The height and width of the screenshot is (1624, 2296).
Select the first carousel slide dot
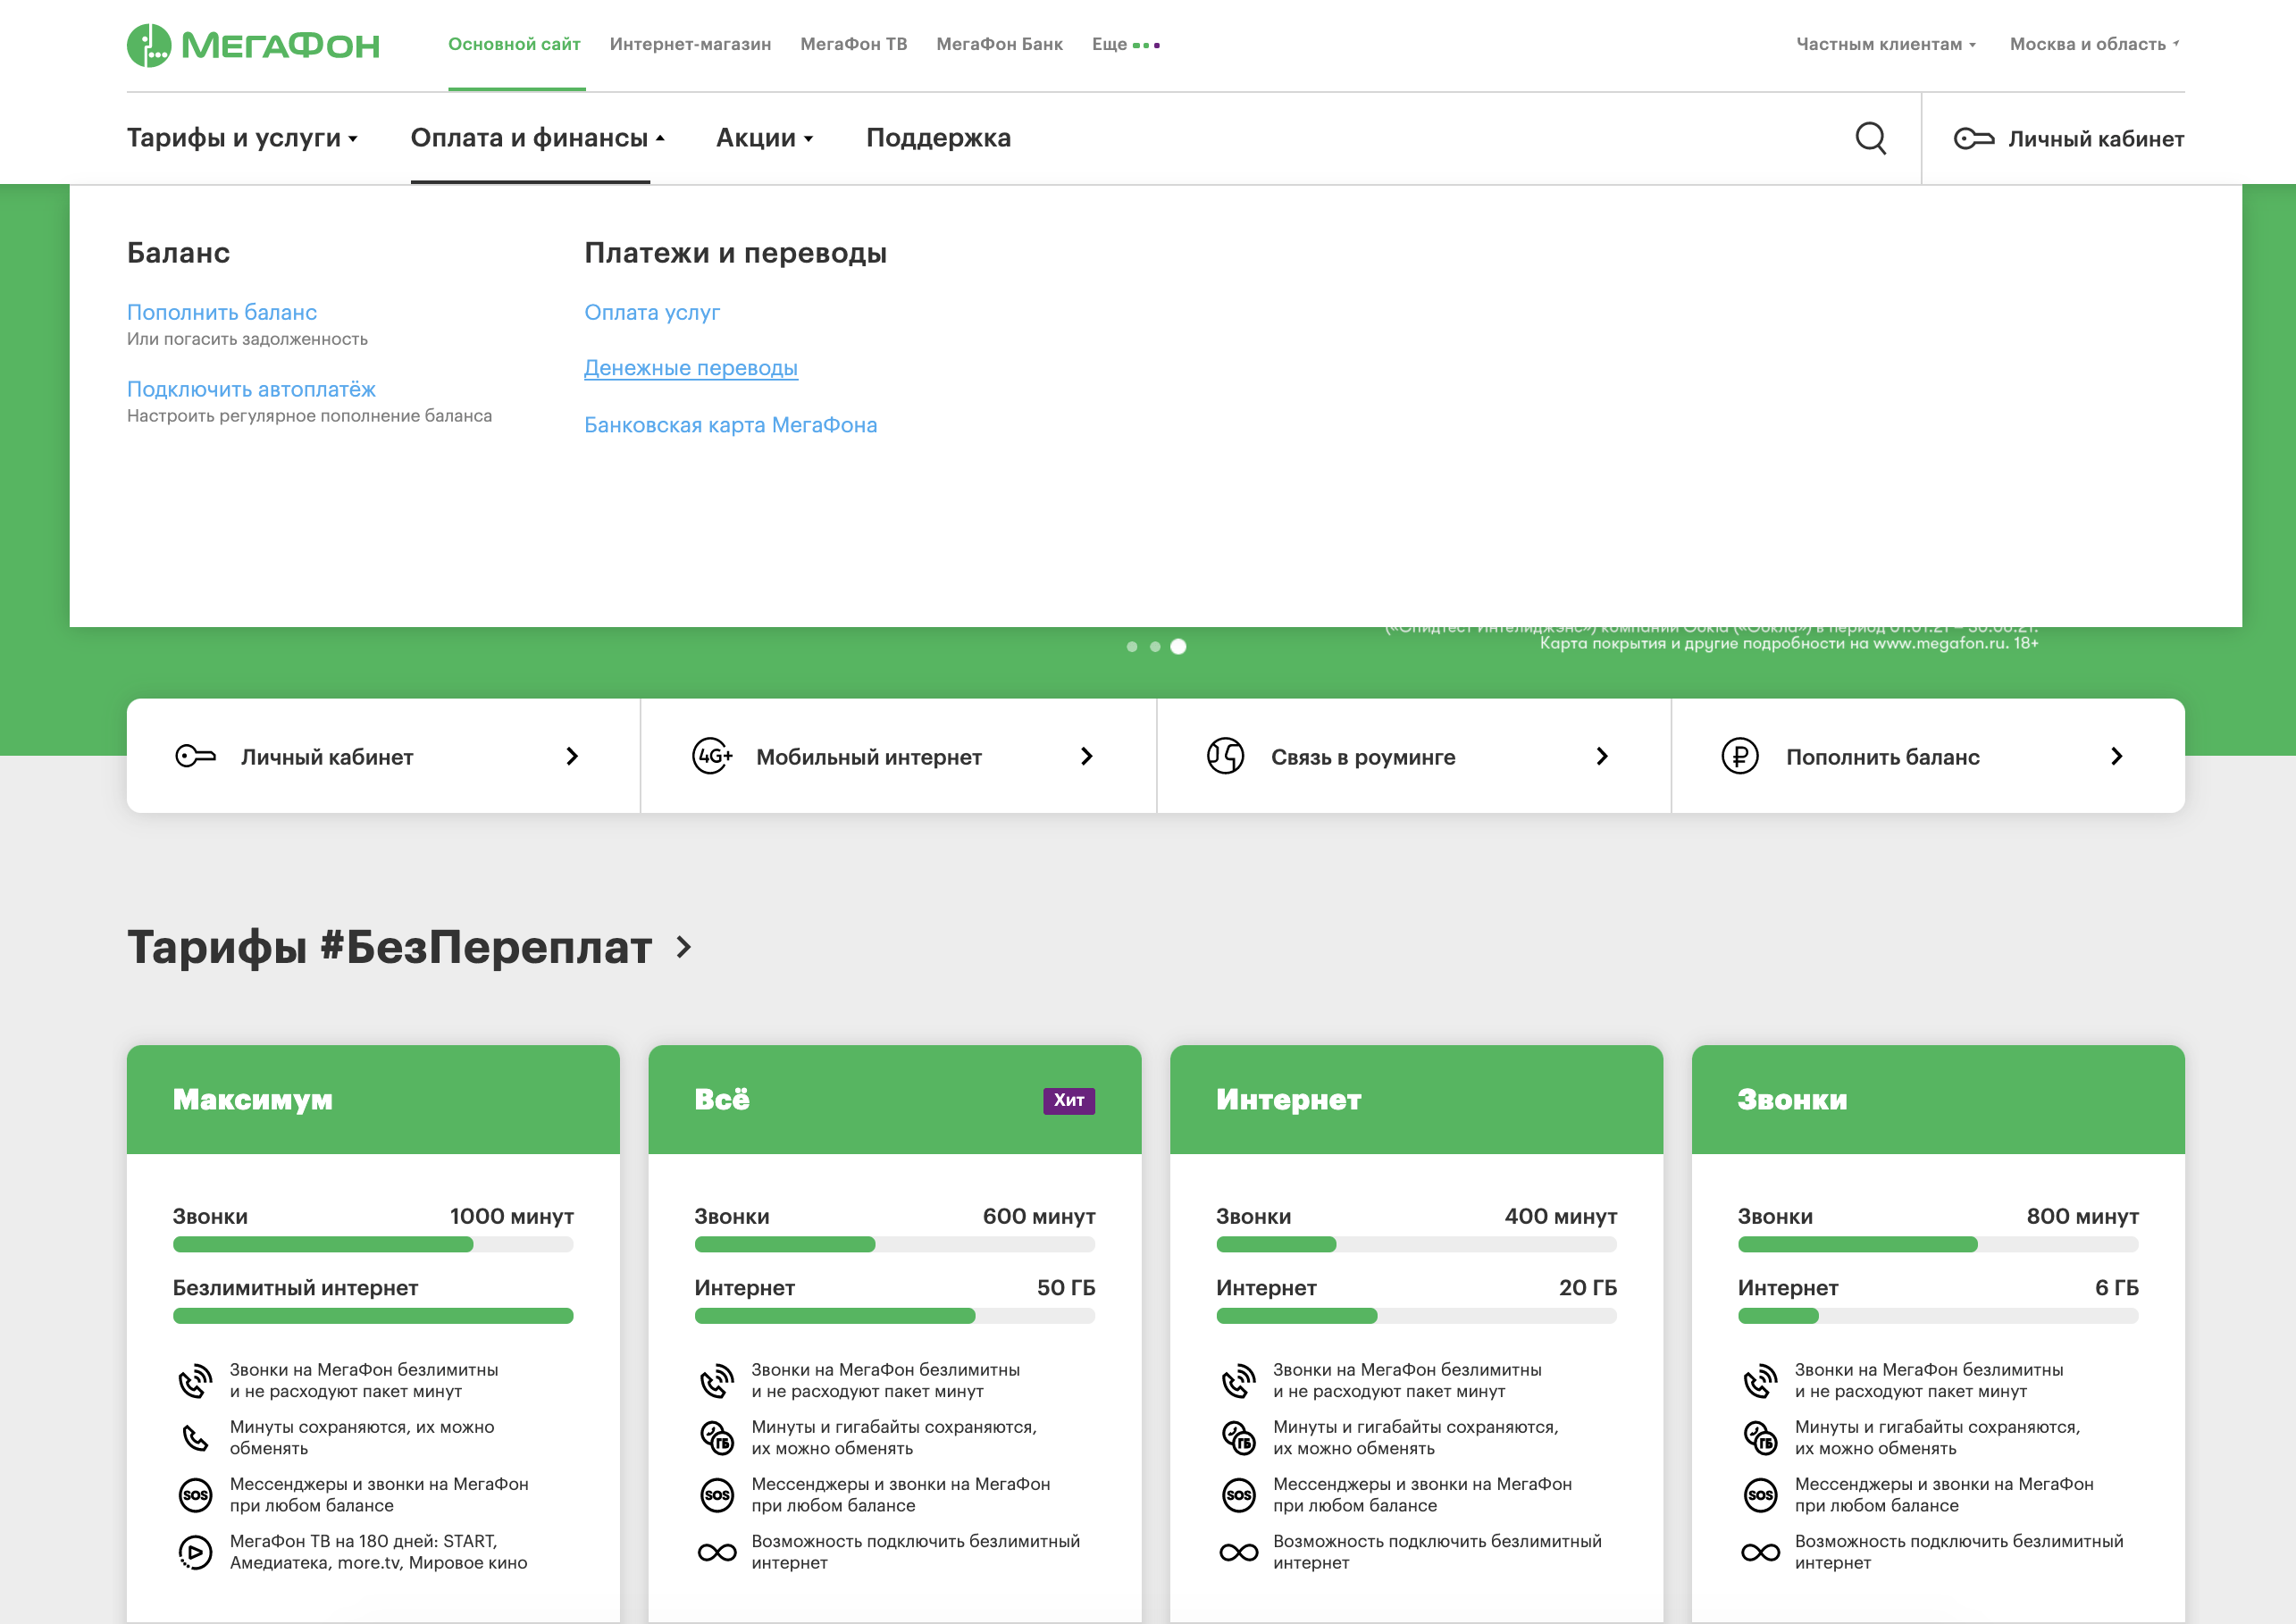[x=1131, y=647]
